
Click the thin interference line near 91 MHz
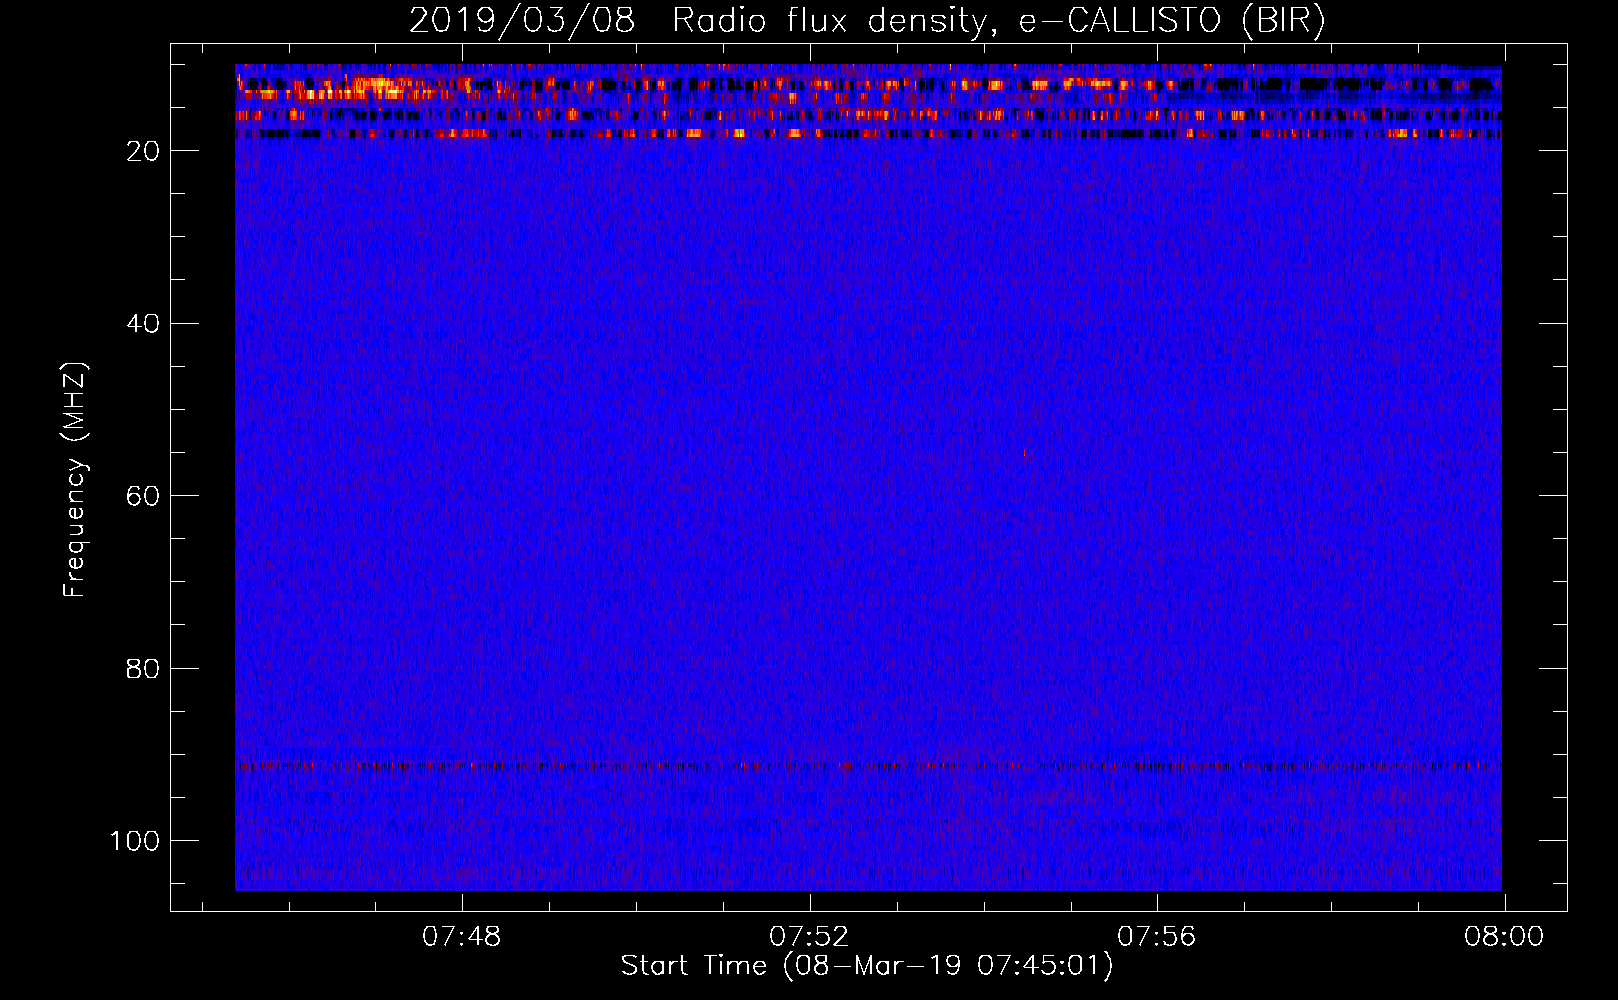point(868,767)
